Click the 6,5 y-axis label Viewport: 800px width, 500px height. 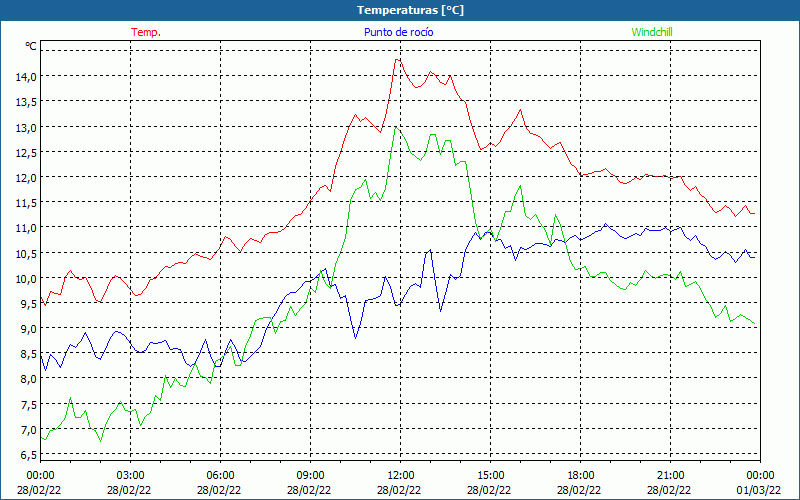point(29,455)
